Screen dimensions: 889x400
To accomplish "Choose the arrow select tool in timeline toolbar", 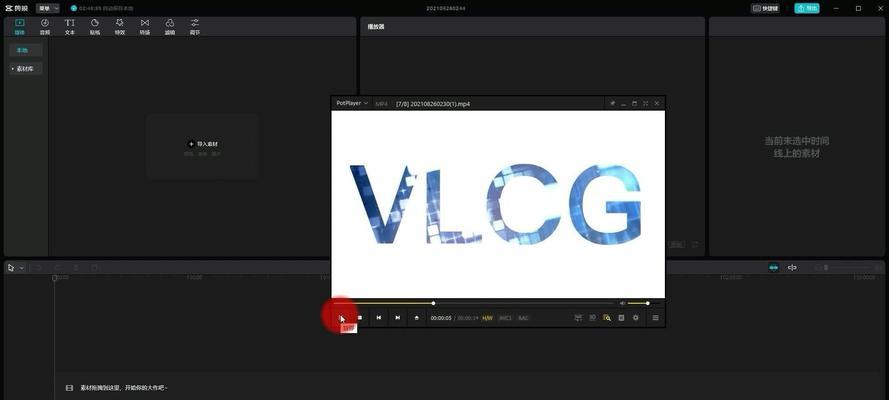I will 11,268.
